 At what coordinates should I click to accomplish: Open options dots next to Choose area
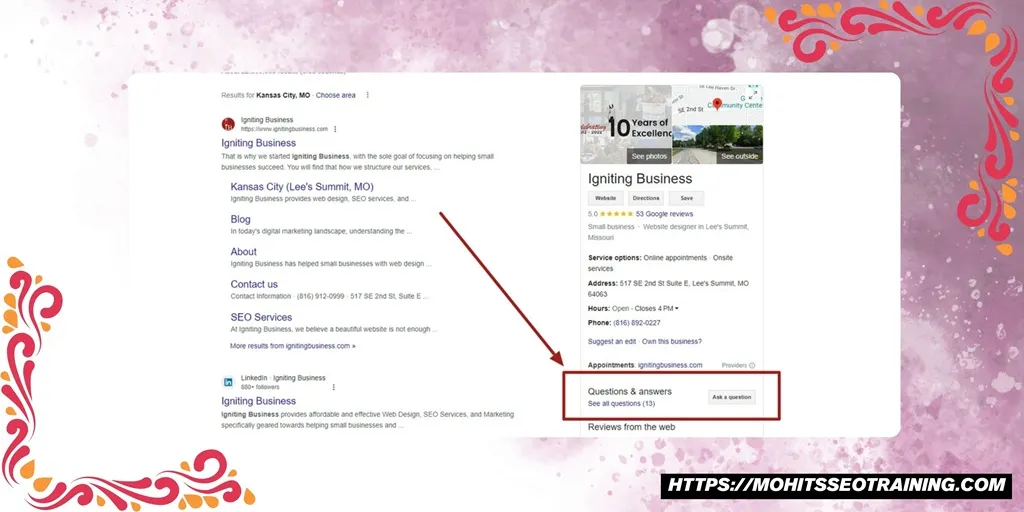(x=368, y=95)
